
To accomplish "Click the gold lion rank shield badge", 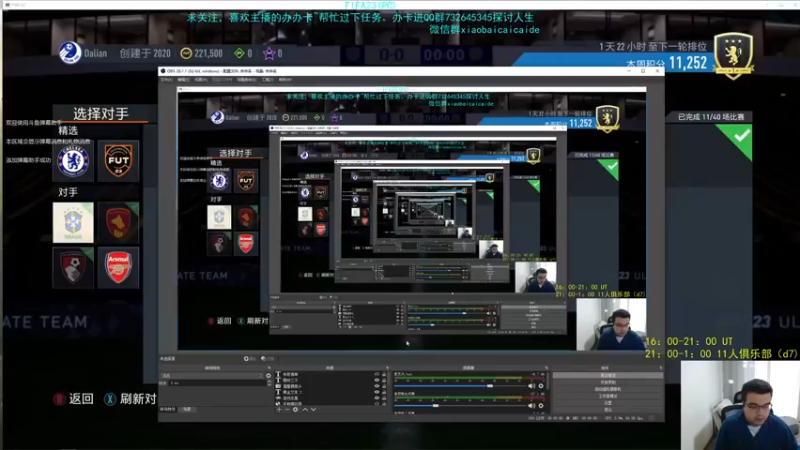I will tap(733, 56).
